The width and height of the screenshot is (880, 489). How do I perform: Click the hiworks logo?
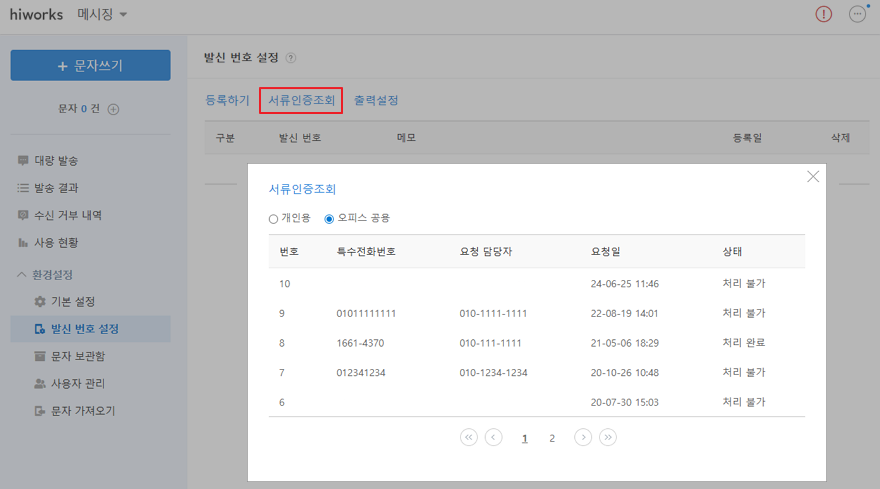35,14
